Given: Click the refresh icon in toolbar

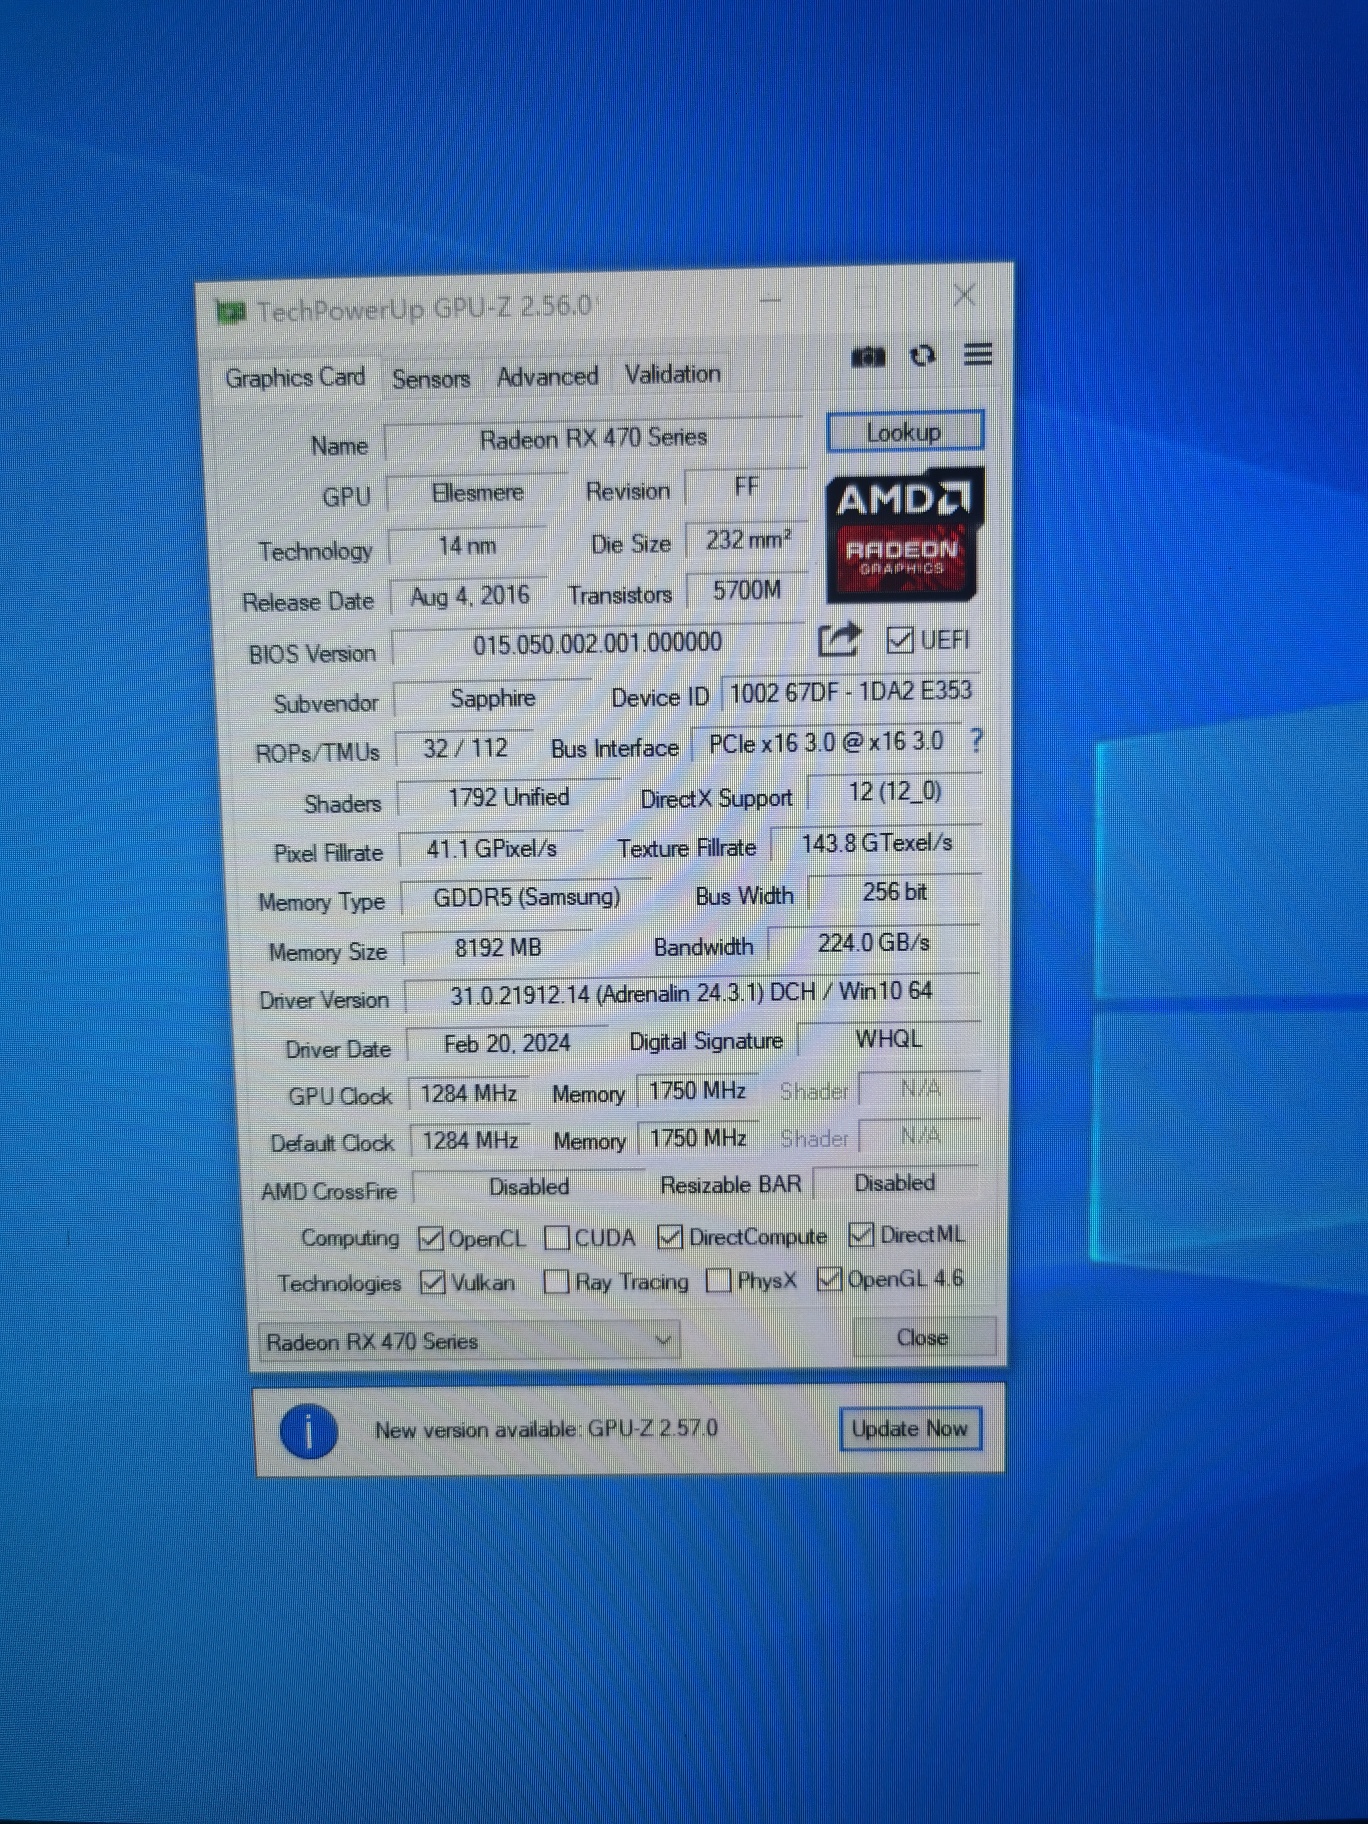Looking at the screenshot, I should [922, 356].
